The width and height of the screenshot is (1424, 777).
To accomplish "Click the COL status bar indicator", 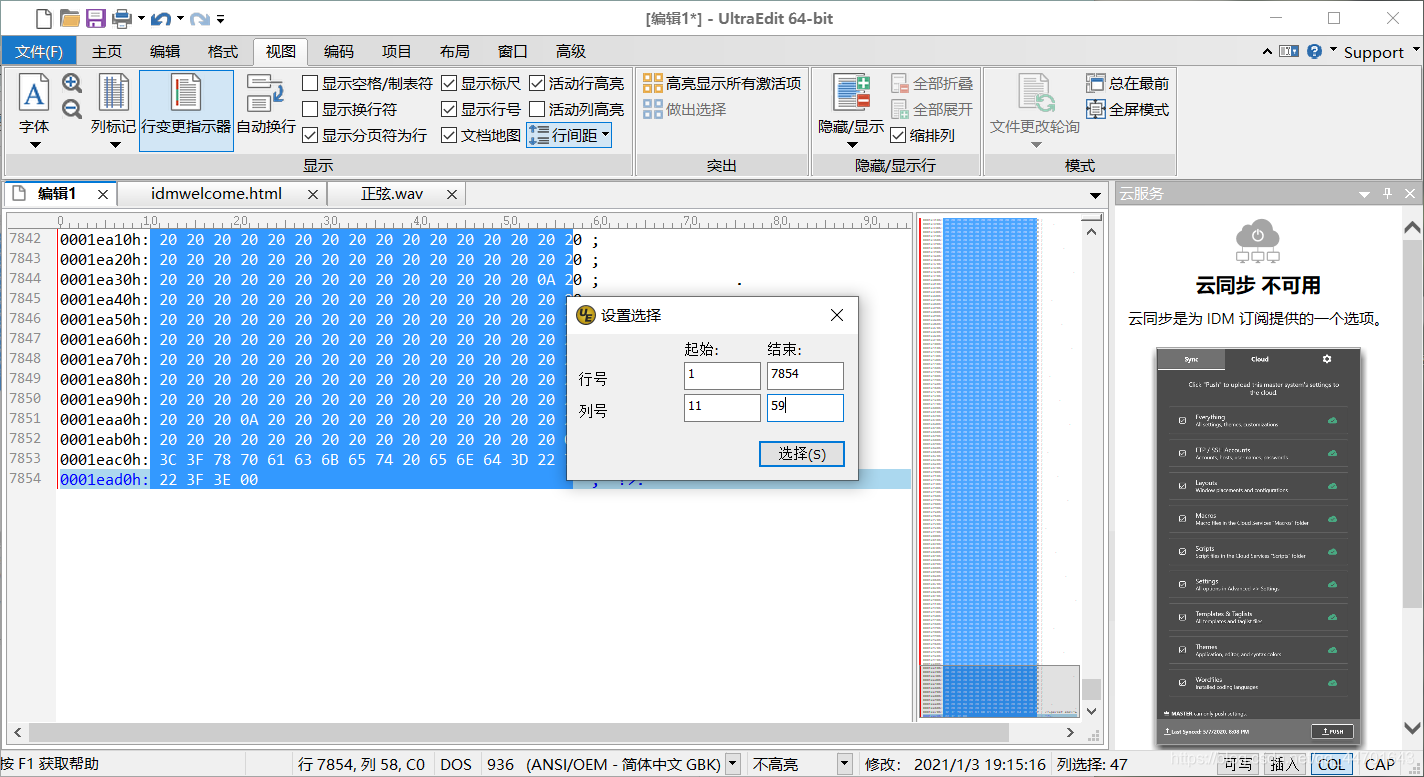I will click(x=1332, y=764).
